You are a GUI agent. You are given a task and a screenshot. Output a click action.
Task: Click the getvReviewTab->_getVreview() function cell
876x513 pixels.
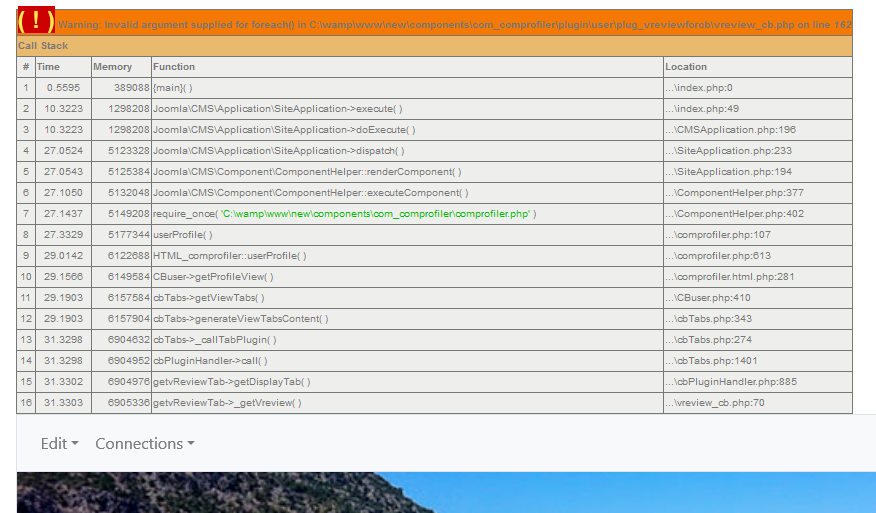click(227, 403)
